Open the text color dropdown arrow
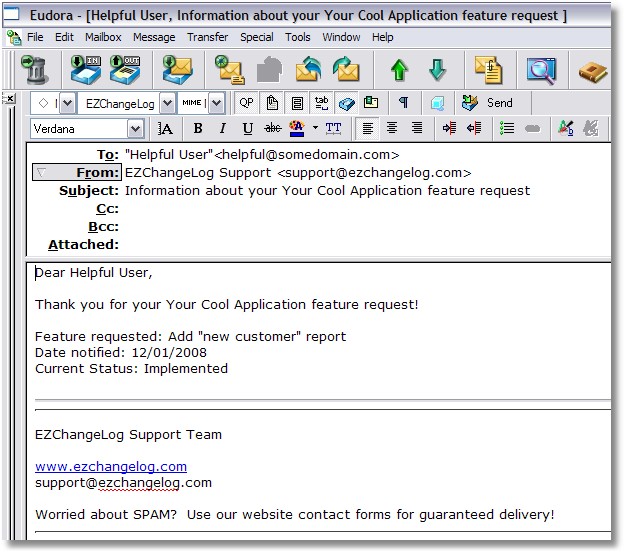The image size is (625, 554). 315,128
